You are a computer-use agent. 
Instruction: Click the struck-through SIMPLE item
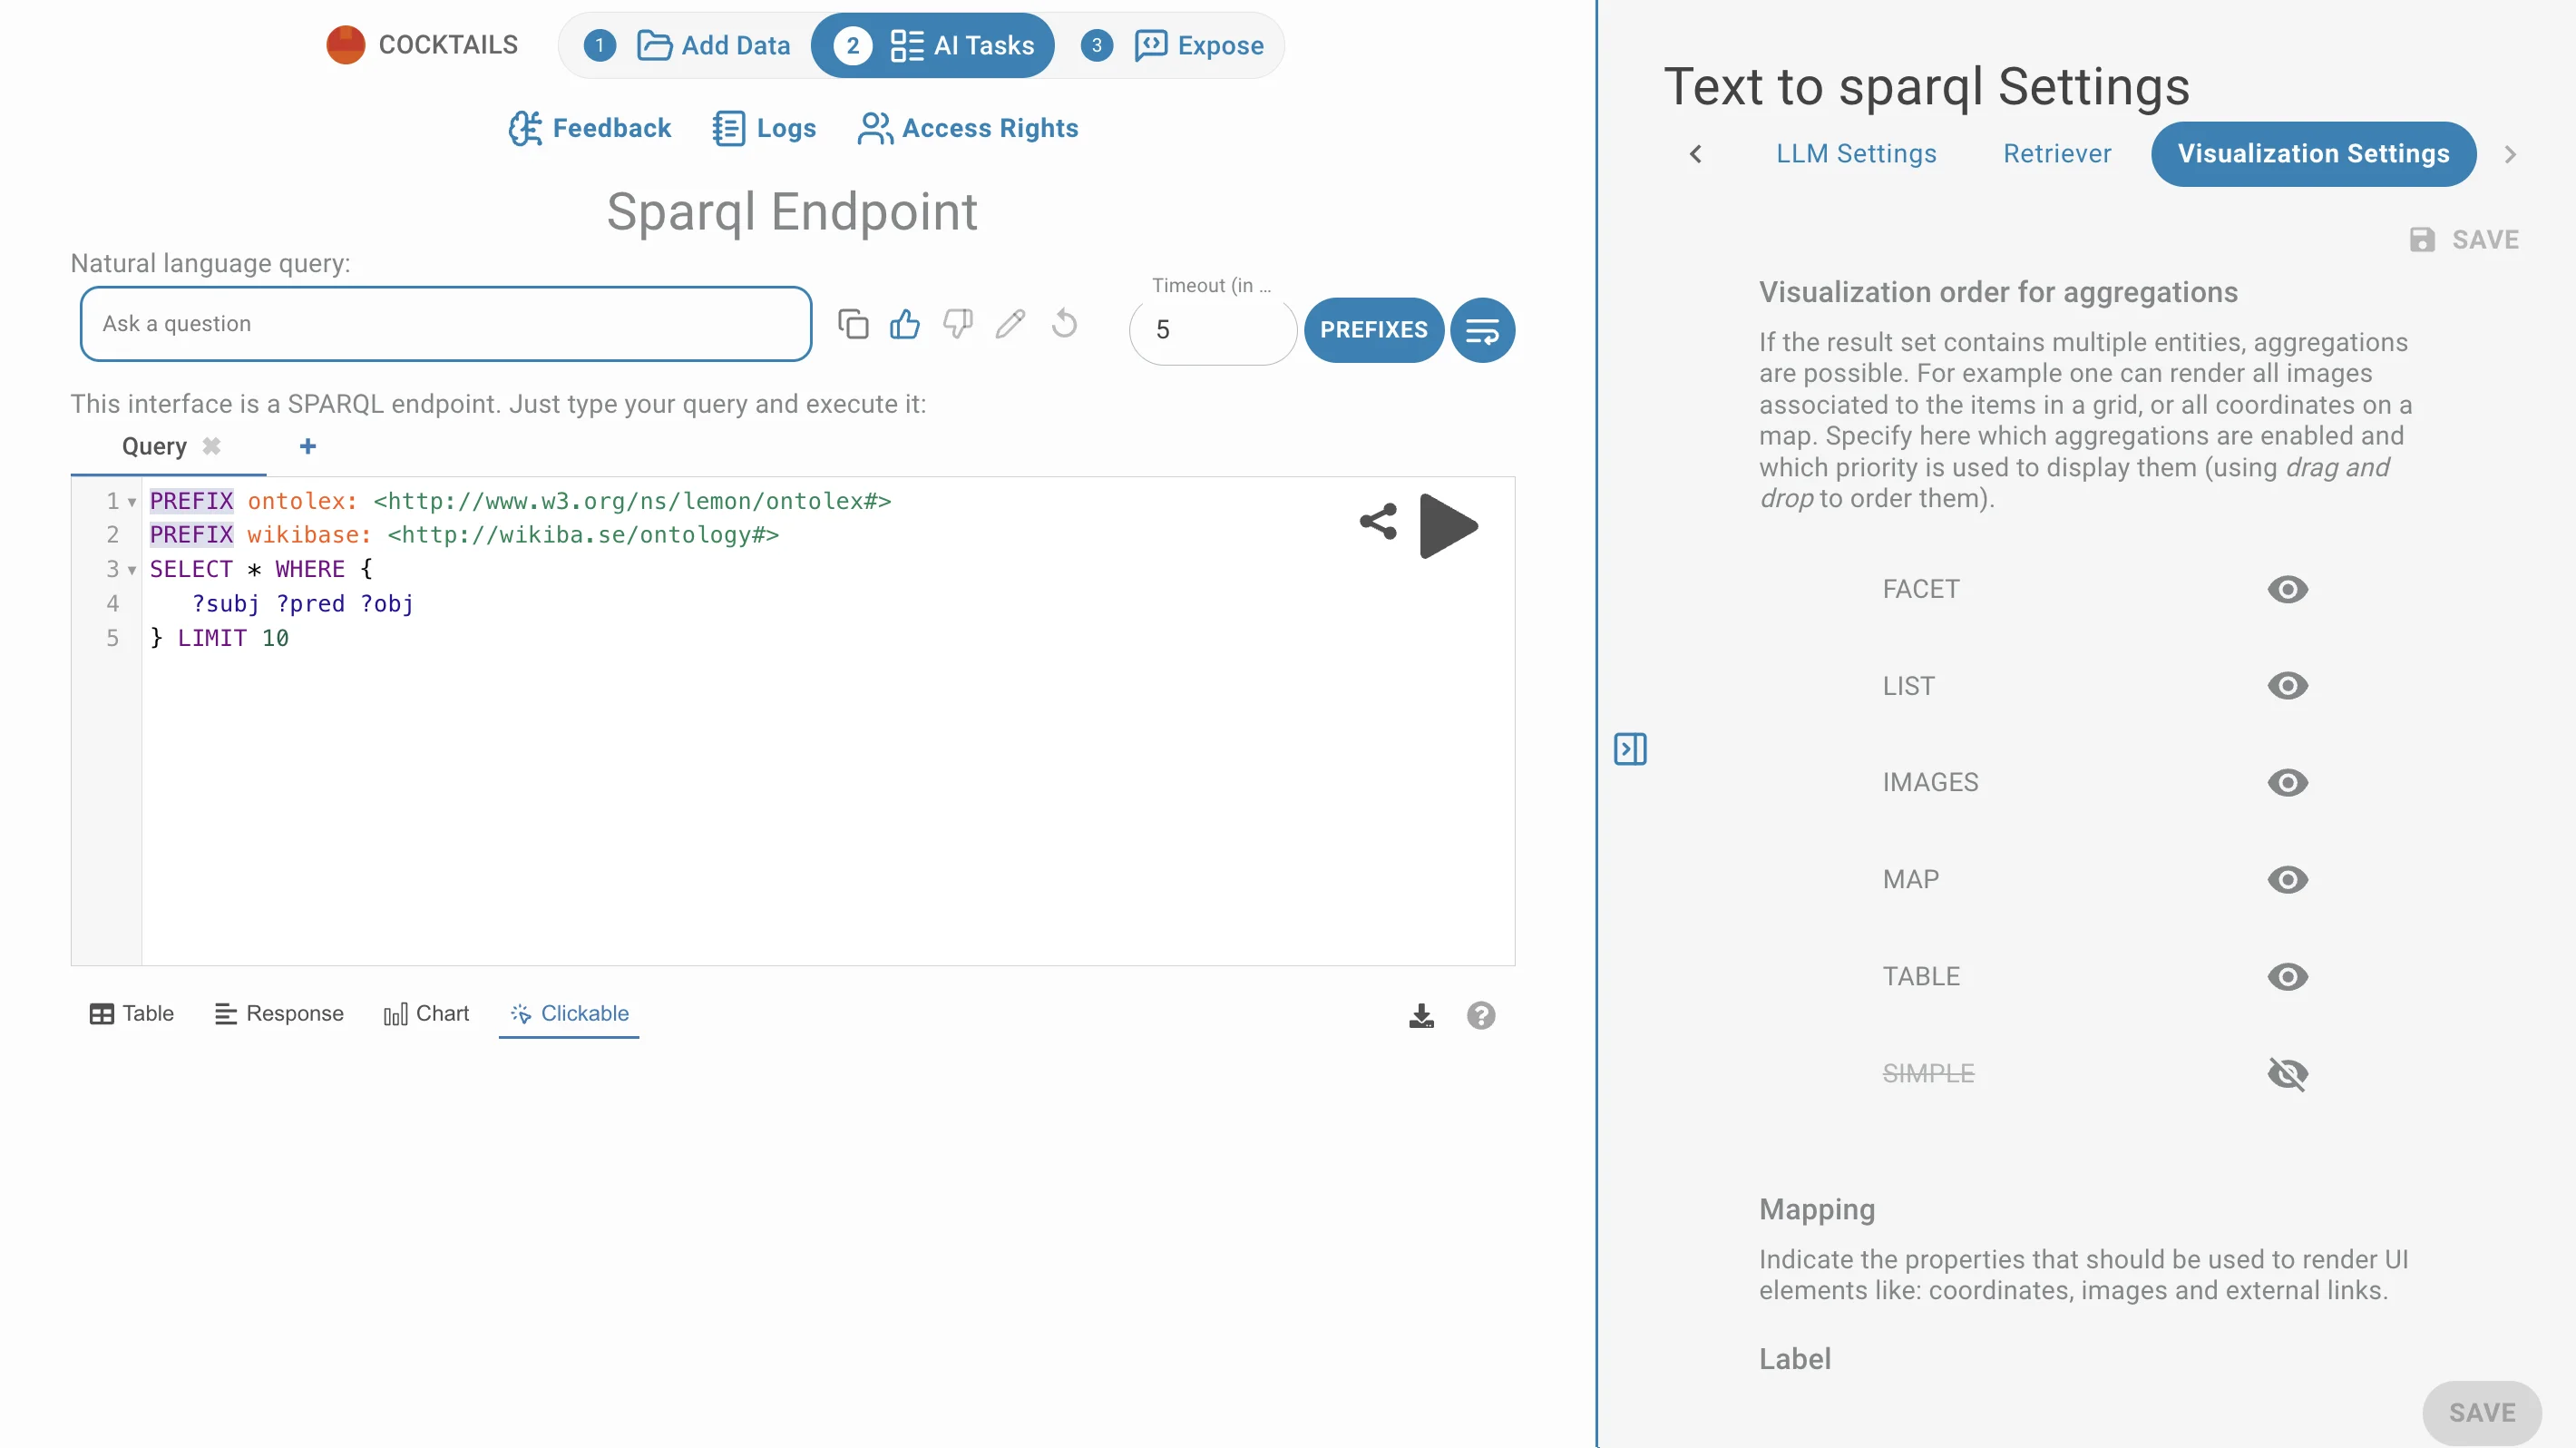click(x=1928, y=1073)
